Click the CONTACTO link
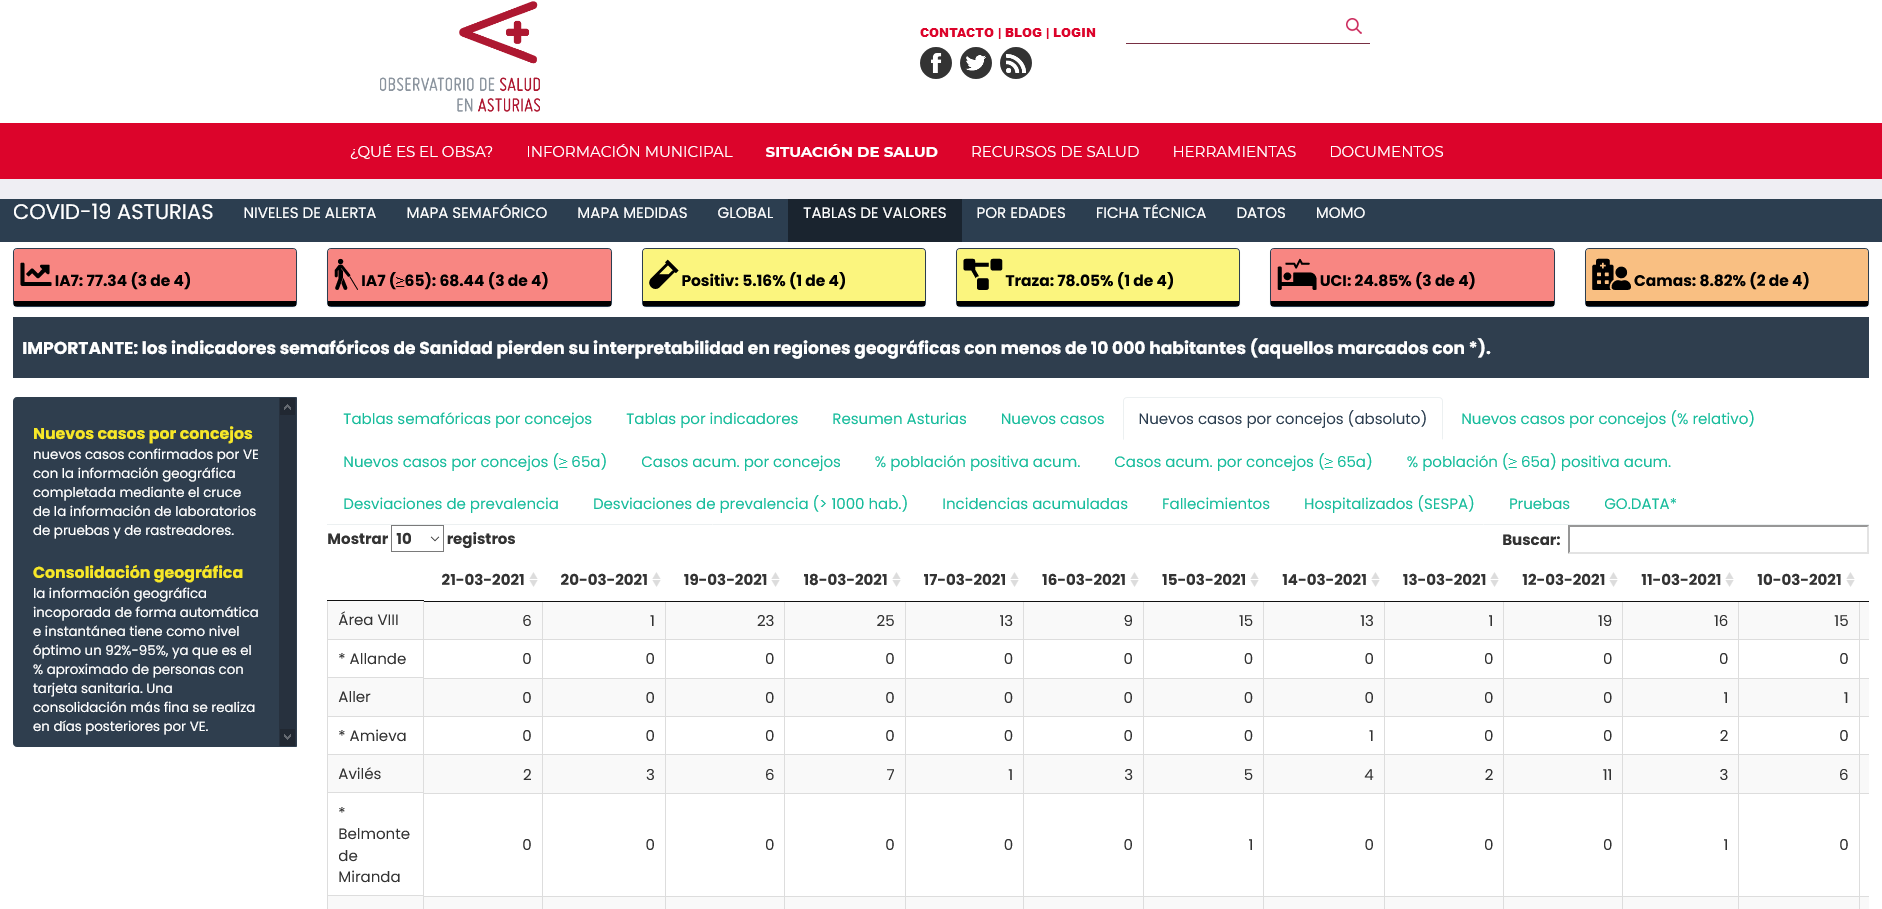Image resolution: width=1882 pixels, height=909 pixels. pyautogui.click(x=957, y=33)
